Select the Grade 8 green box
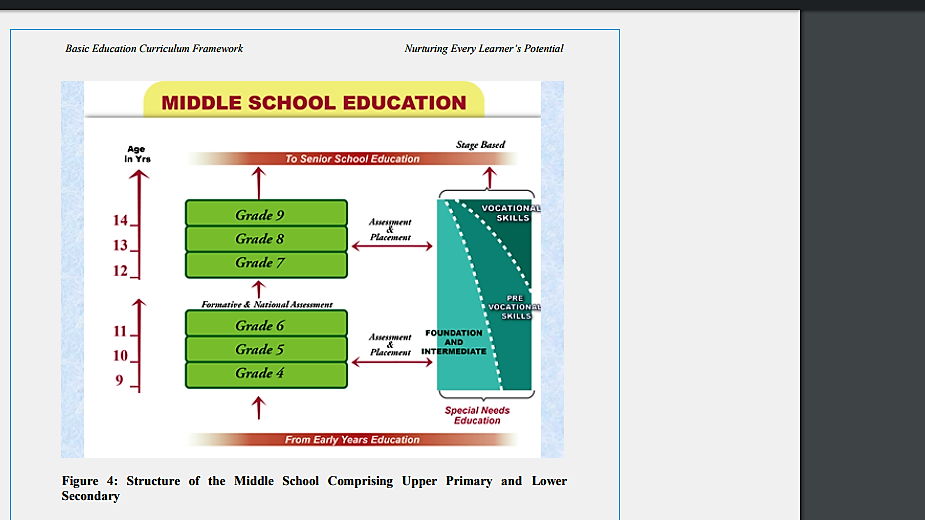This screenshot has height=520, width=925. point(266,239)
